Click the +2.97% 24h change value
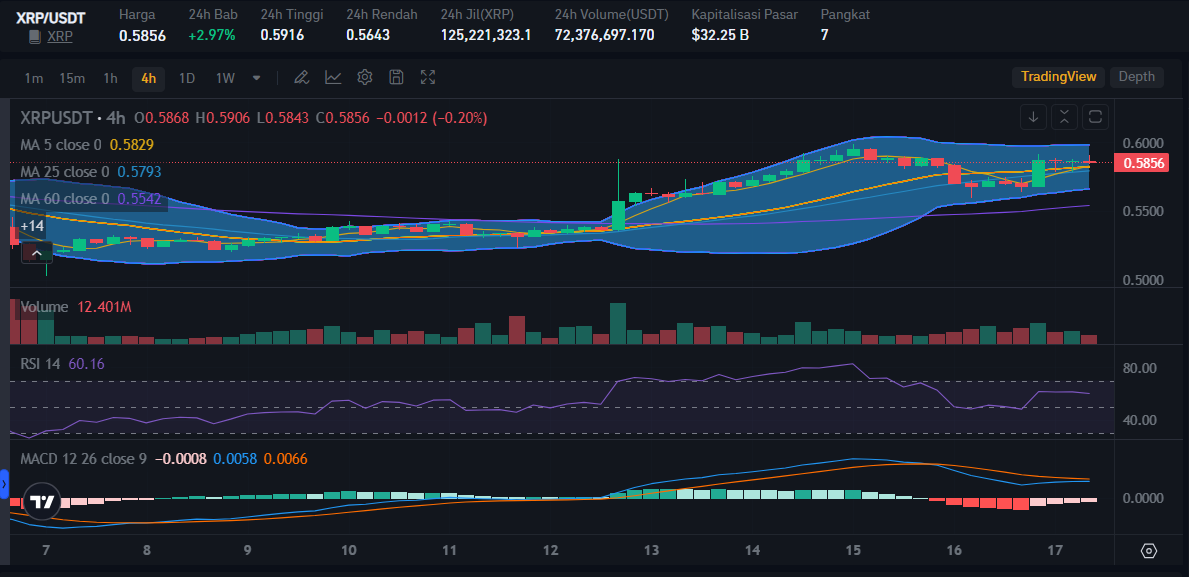1189x577 pixels. [x=212, y=35]
